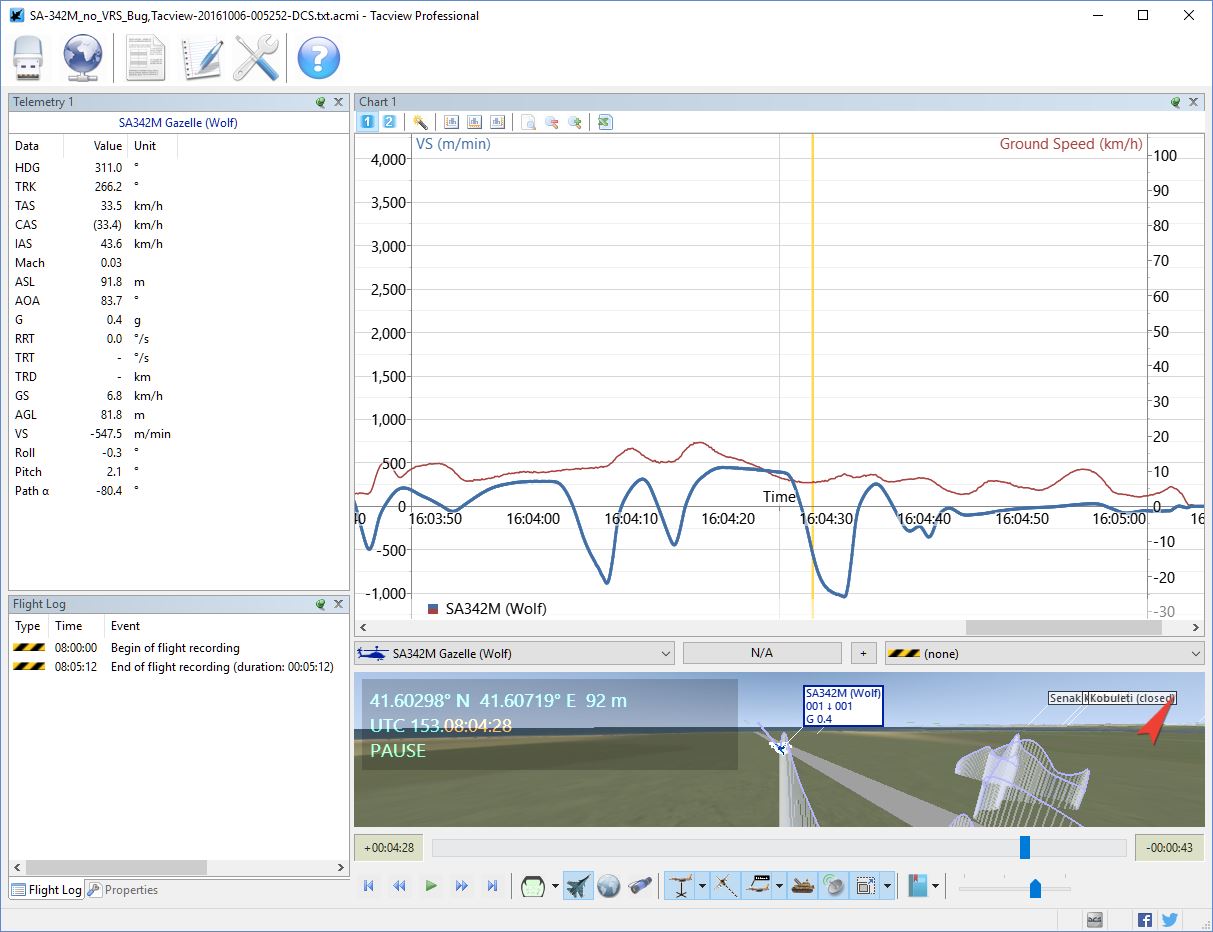The height and width of the screenshot is (932, 1213).
Task: Click the magic wand auto-fit chart tool
Action: click(421, 122)
